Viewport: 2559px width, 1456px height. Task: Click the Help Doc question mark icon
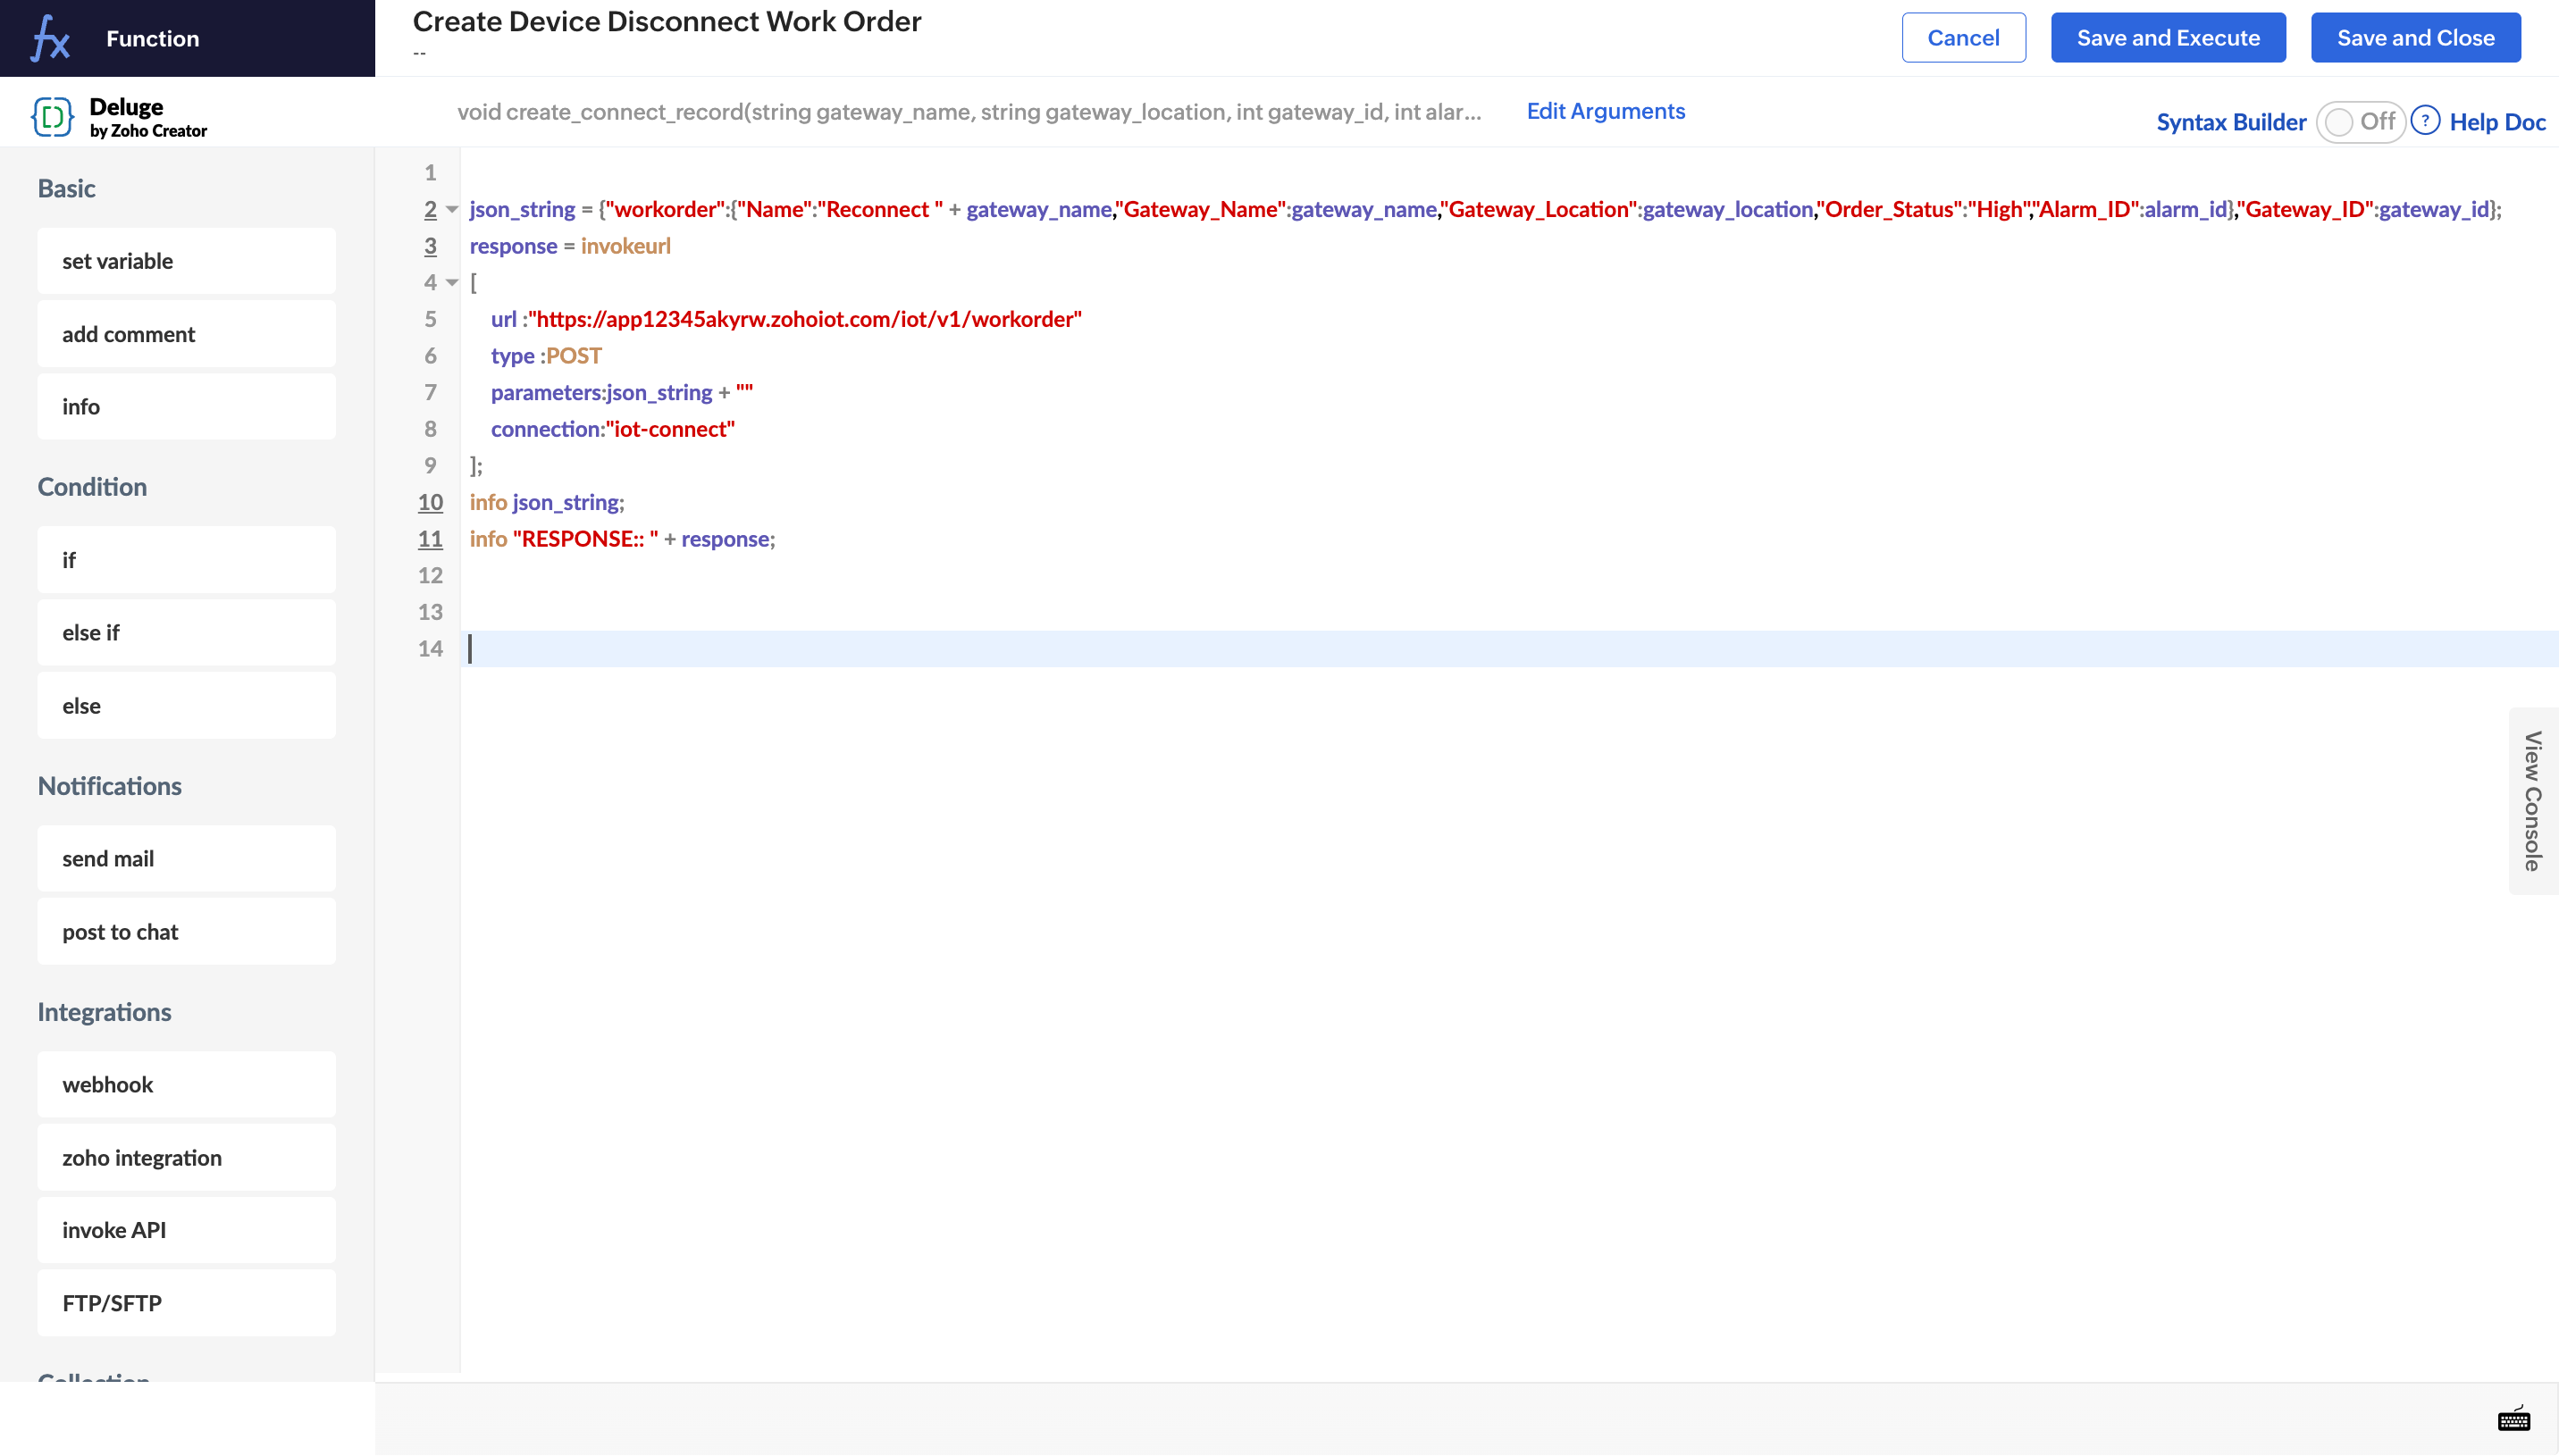tap(2424, 121)
